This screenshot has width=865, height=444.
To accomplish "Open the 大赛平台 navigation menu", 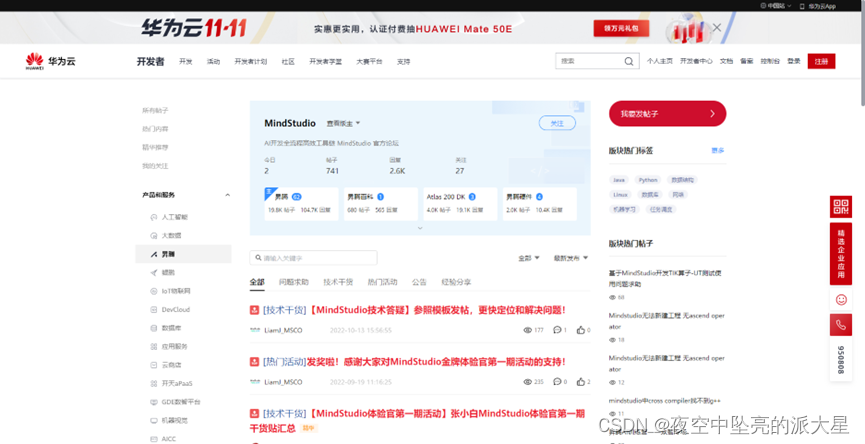I will point(369,61).
